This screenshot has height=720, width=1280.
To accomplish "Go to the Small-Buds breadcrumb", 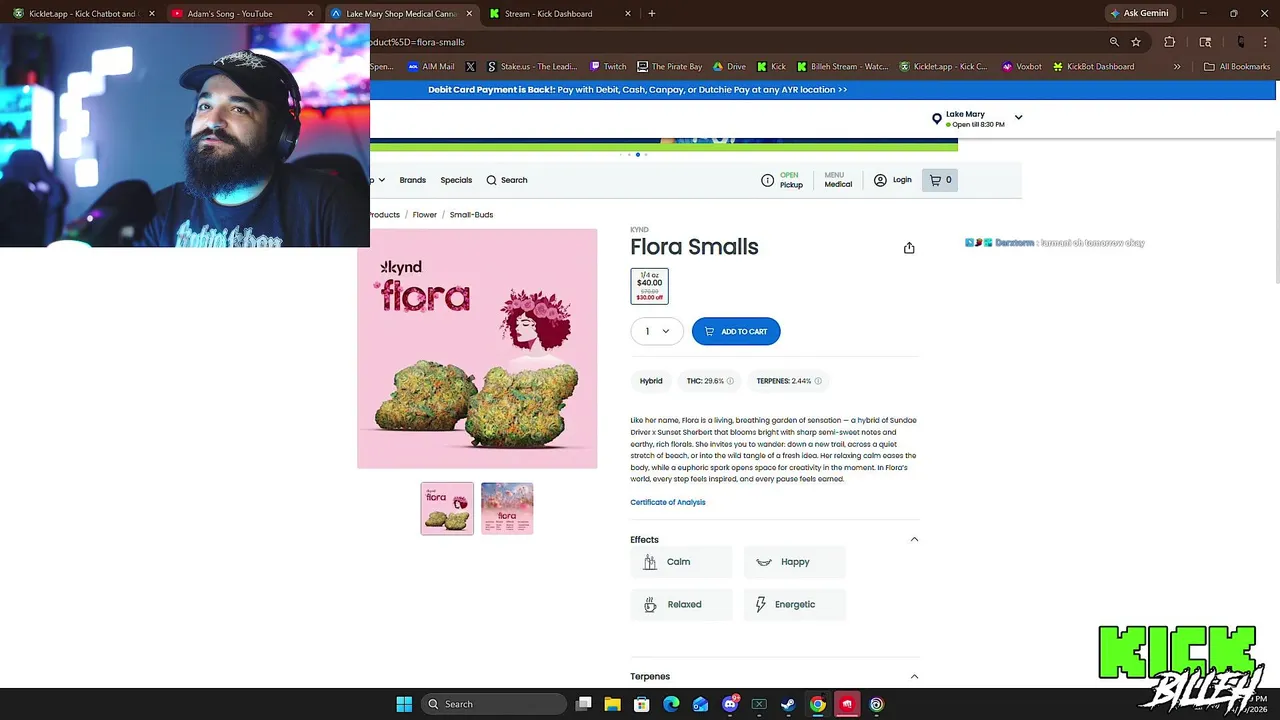I will 471,215.
